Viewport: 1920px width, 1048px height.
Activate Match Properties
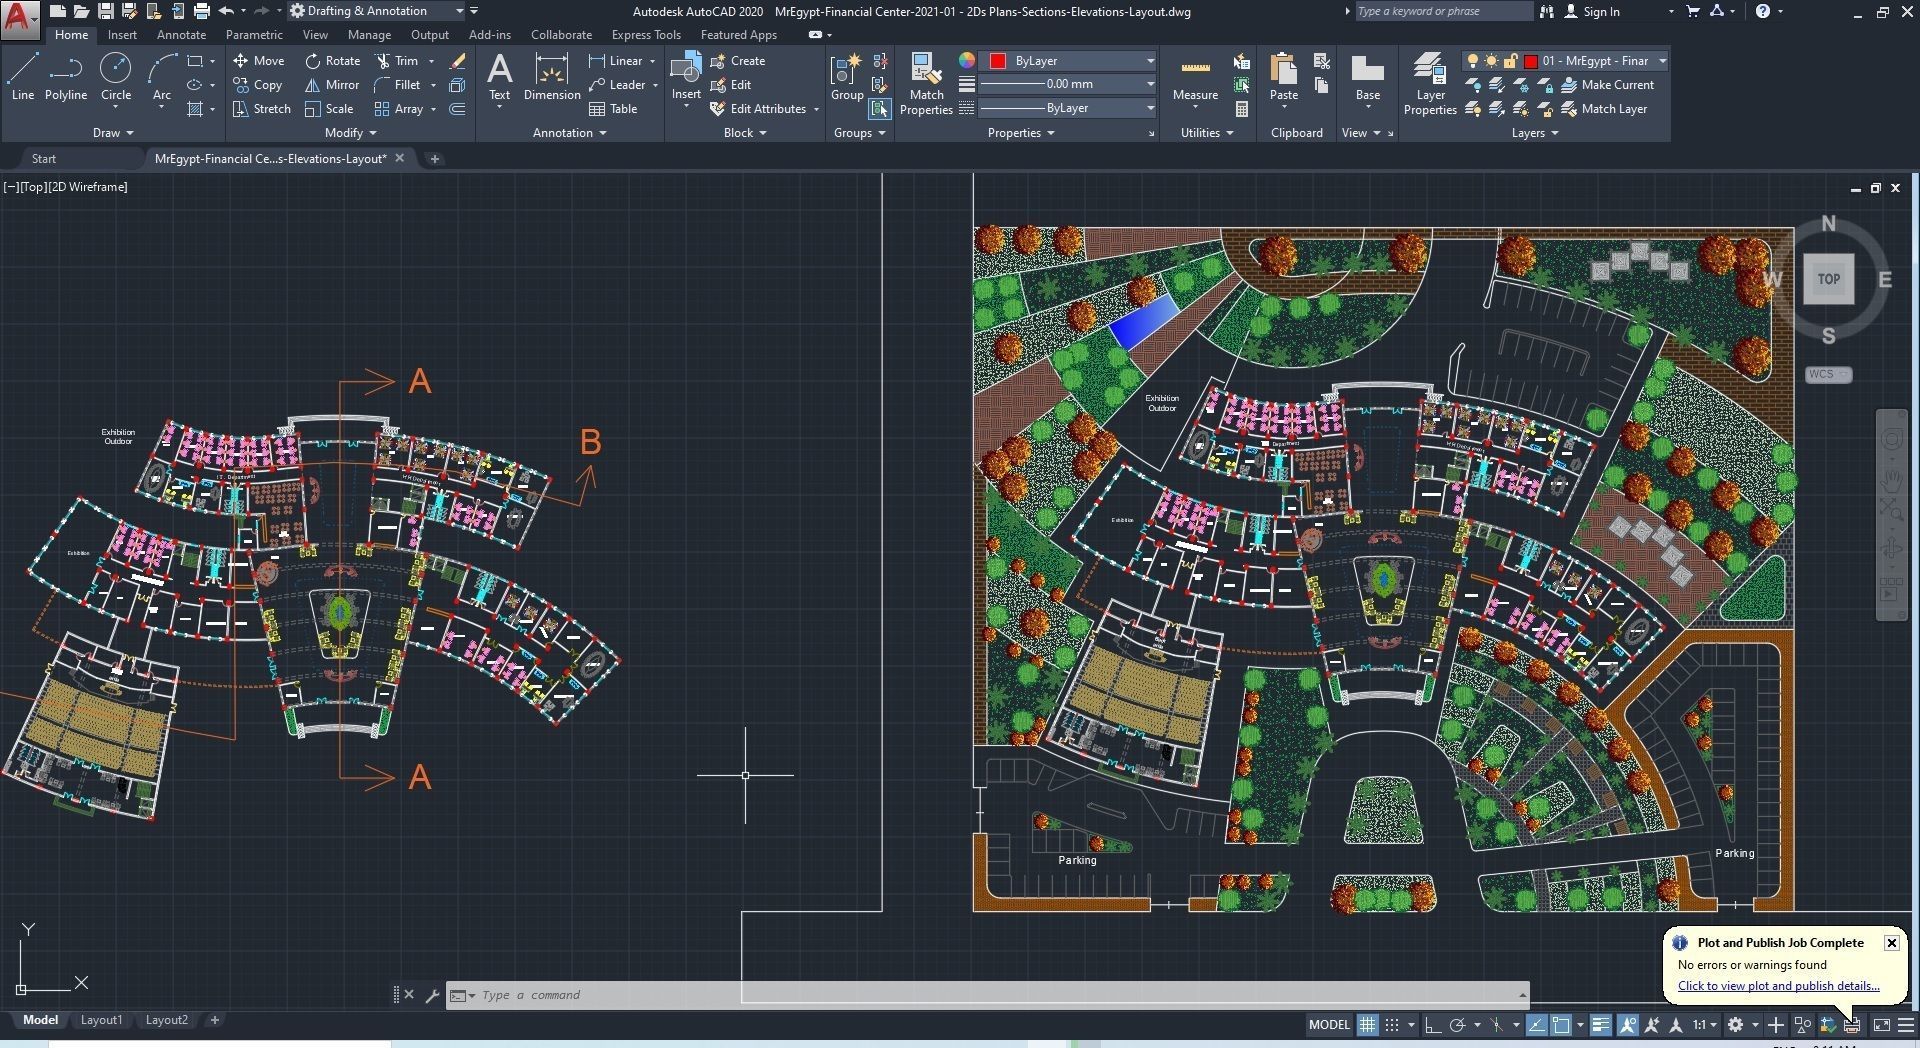tap(926, 84)
